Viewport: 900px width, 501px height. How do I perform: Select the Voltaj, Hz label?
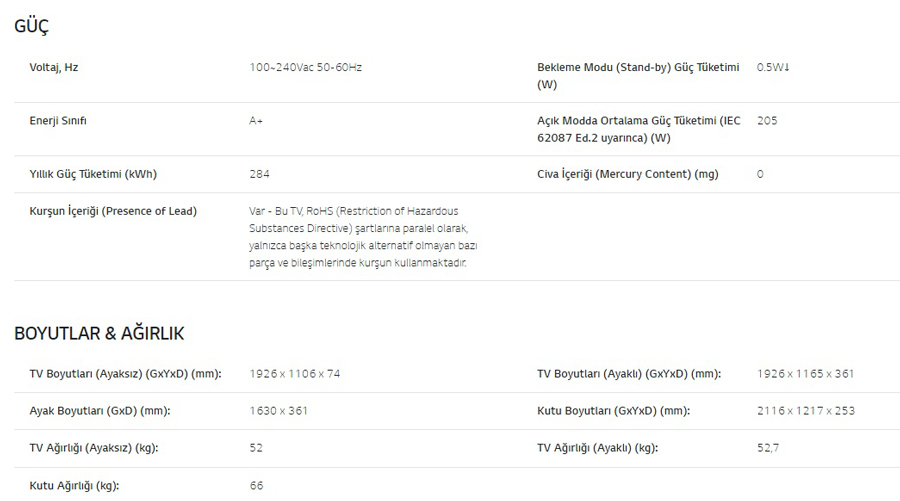coord(54,68)
